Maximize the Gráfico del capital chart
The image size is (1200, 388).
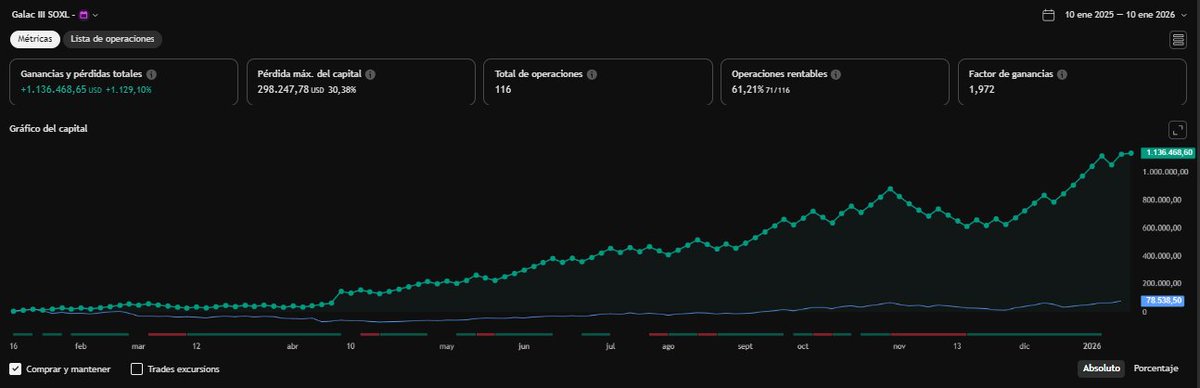pos(1178,131)
